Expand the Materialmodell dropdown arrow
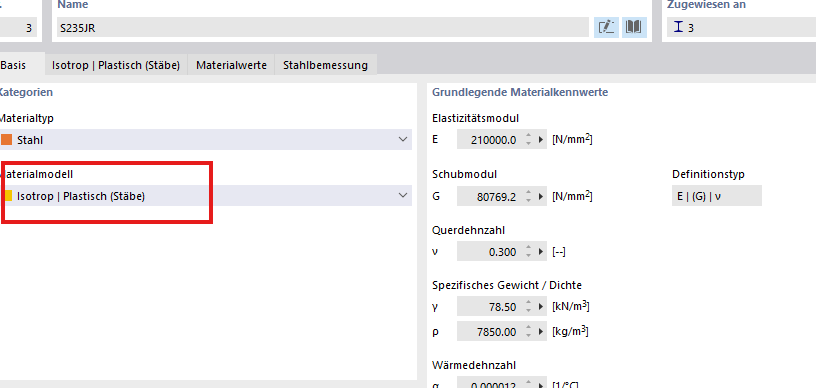Viewport: 816px width, 388px height. 402,196
